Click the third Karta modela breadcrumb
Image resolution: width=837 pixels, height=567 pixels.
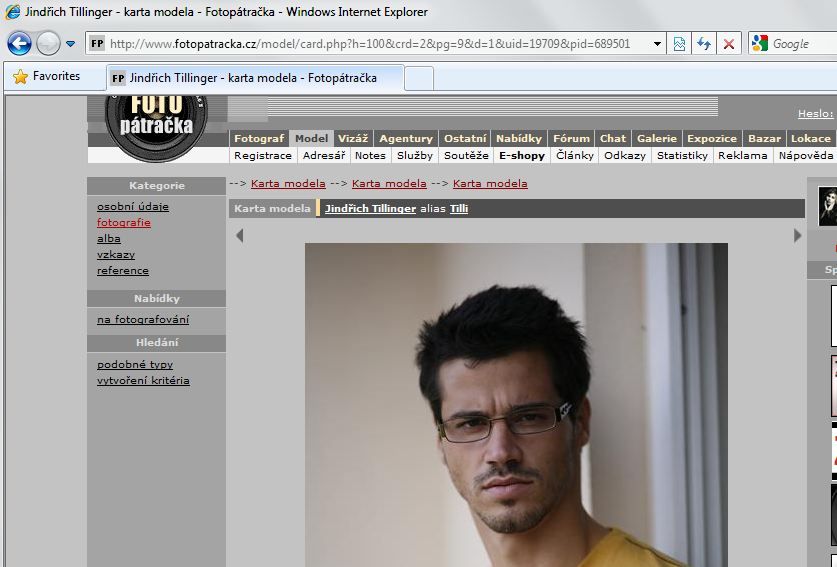pyautogui.click(x=490, y=184)
